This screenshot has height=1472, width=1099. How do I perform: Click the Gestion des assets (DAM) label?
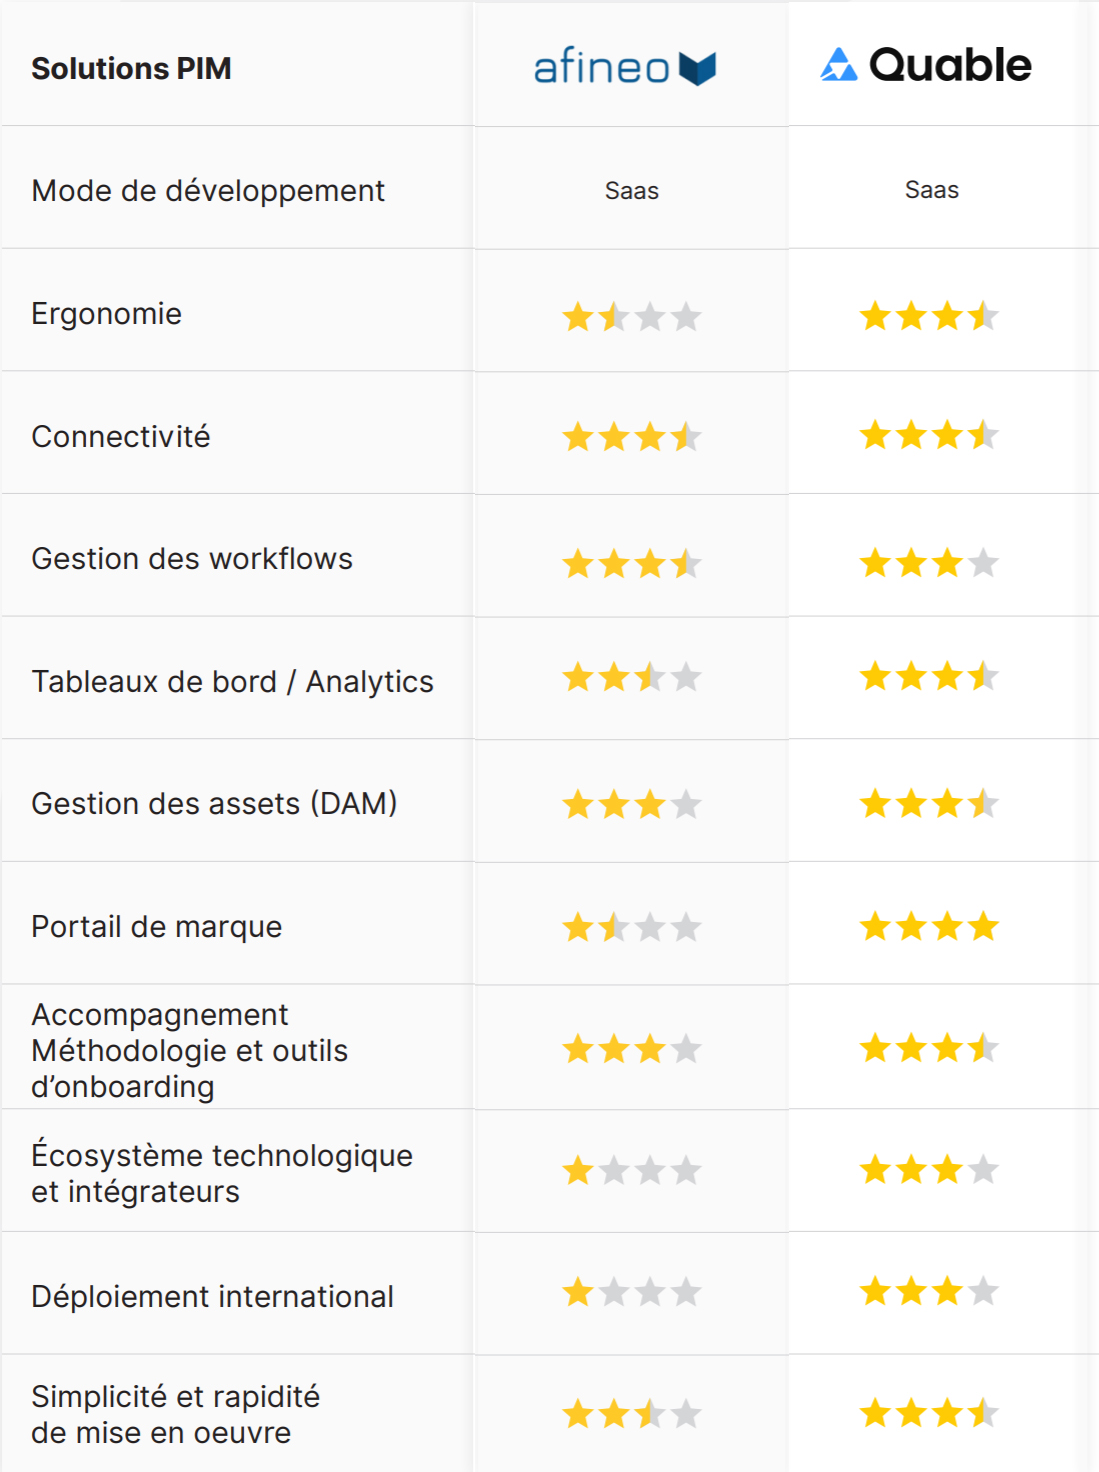214,803
